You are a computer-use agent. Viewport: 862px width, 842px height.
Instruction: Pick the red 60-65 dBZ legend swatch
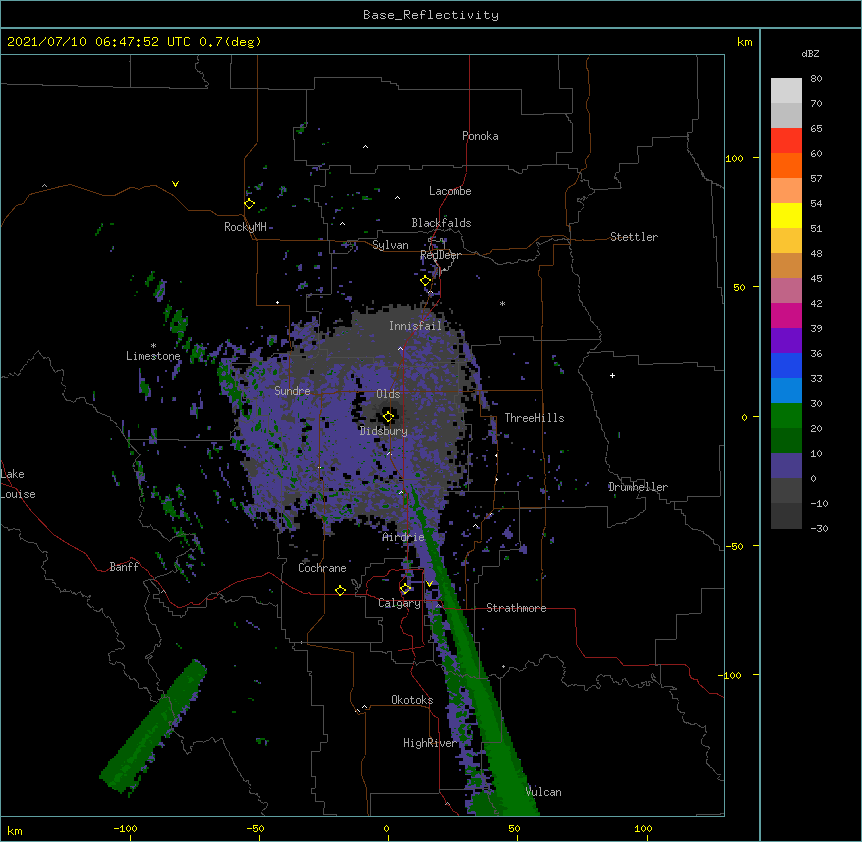coord(786,140)
